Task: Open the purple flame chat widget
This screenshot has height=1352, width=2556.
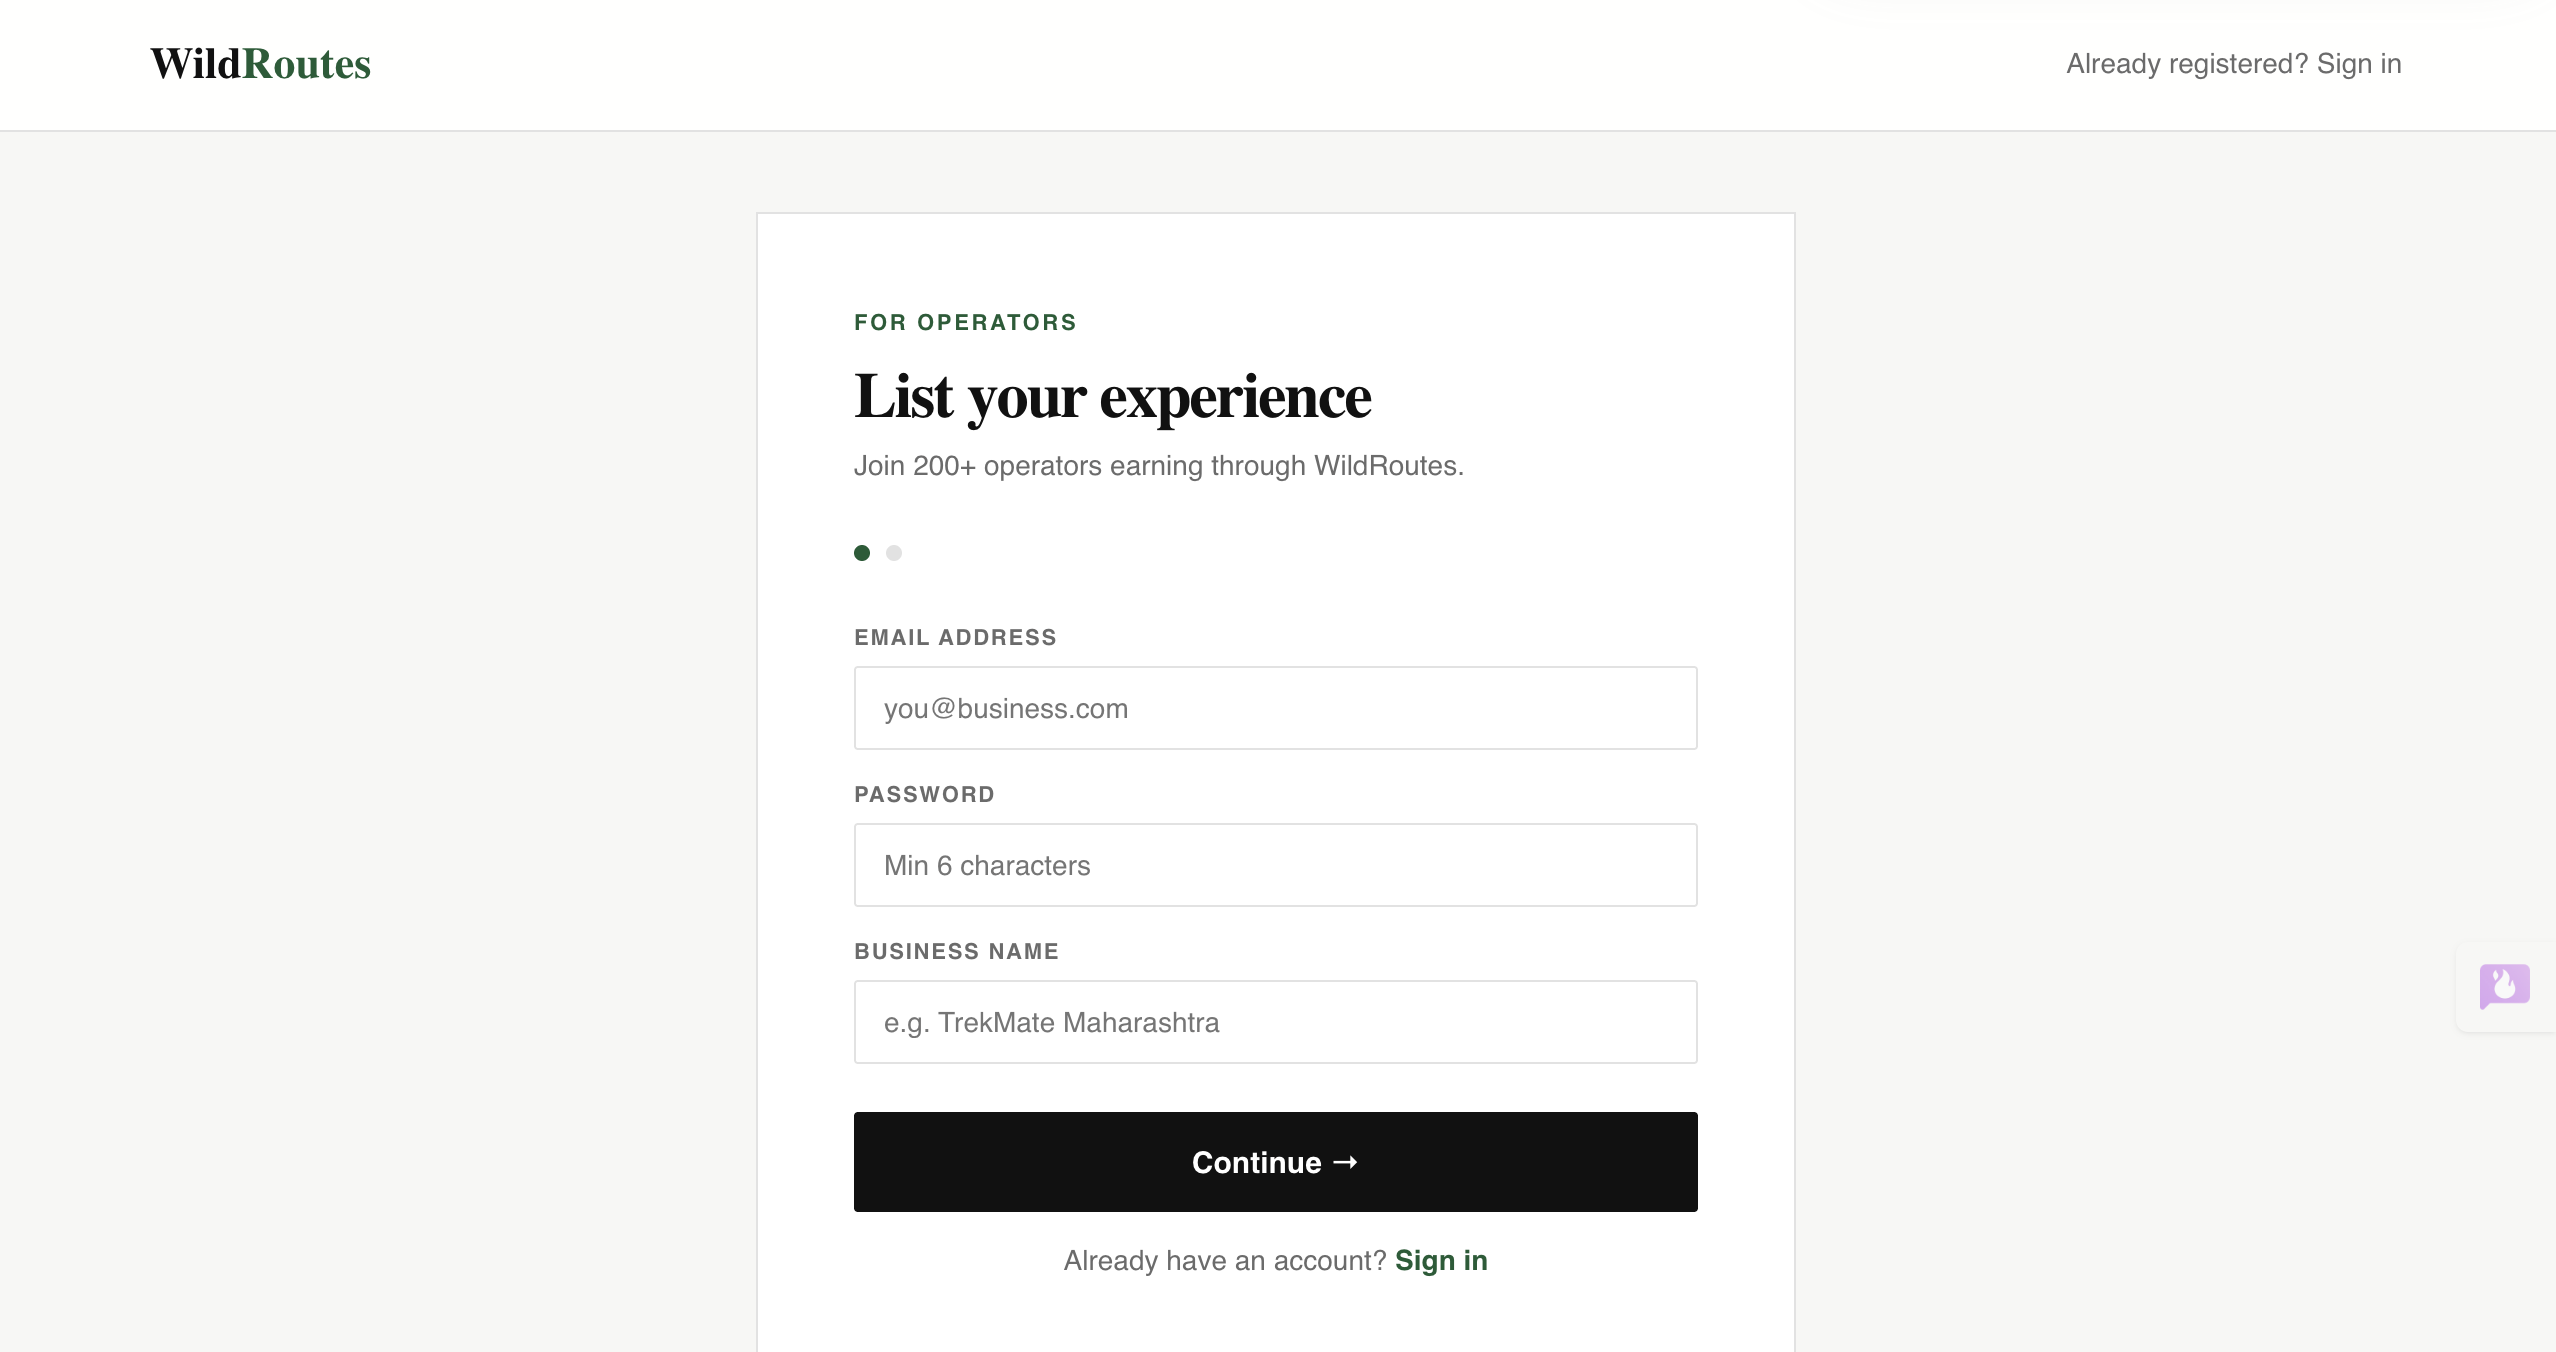Action: [2505, 987]
